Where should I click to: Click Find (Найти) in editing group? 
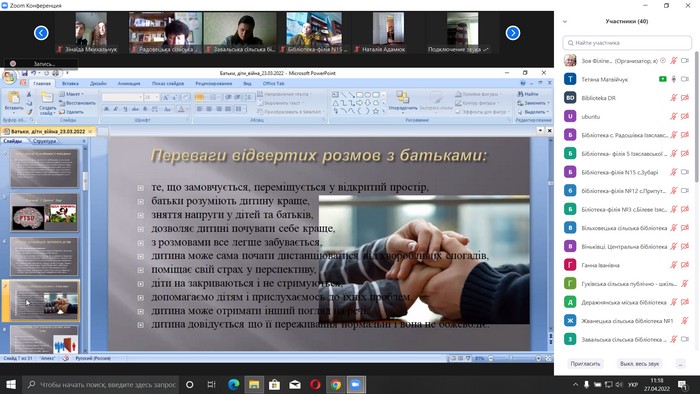(528, 94)
